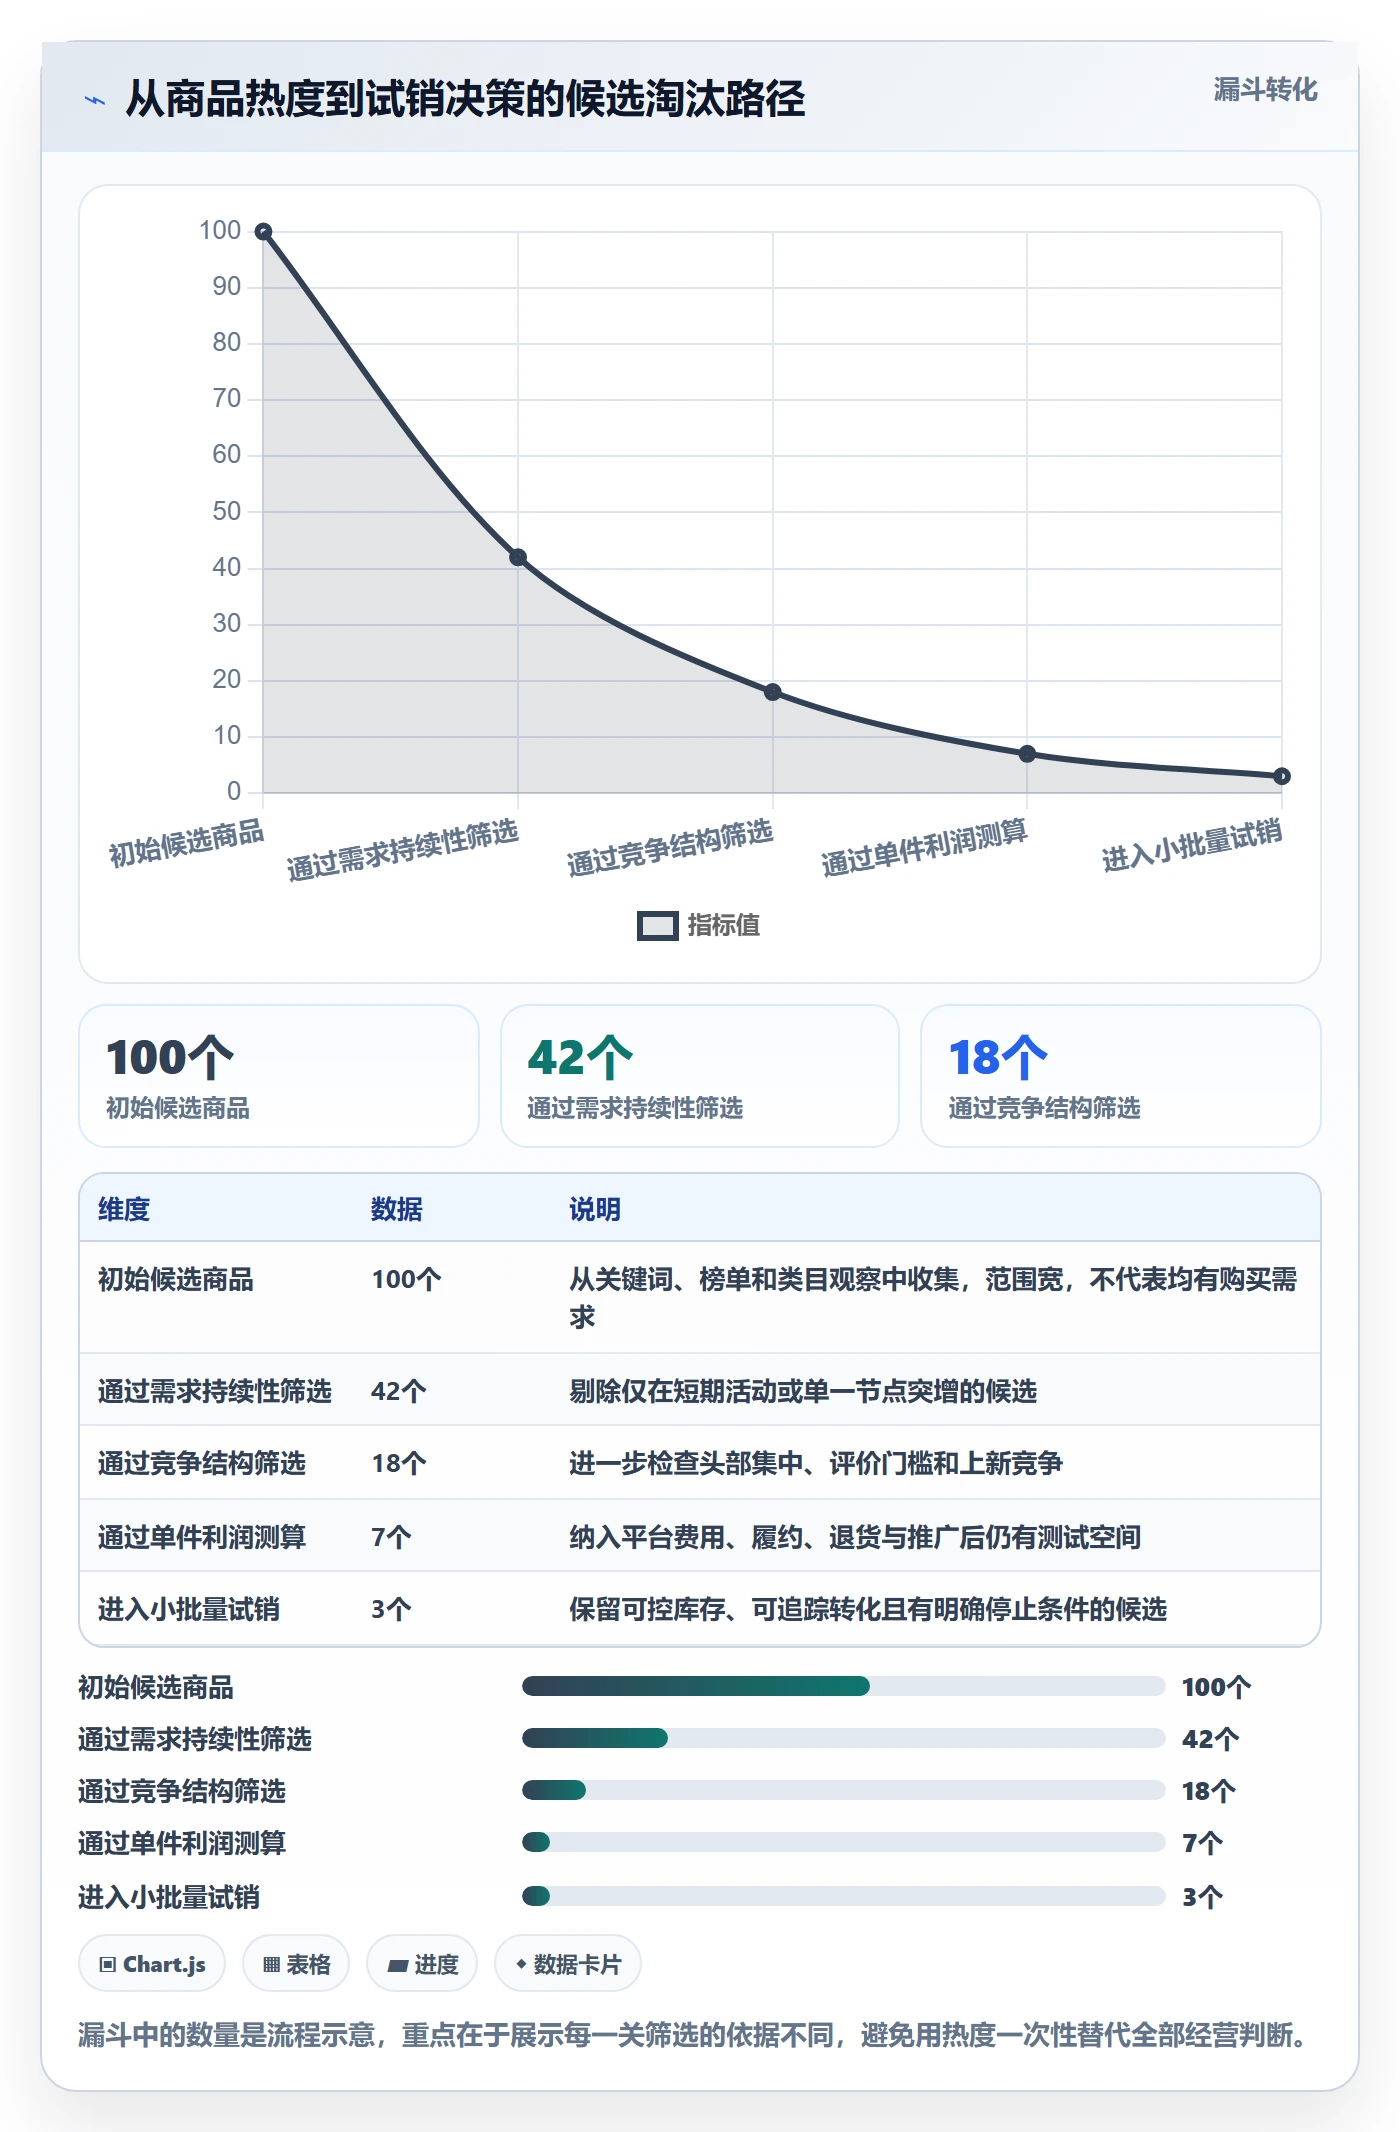Click the table value 18个
Image resolution: width=1400 pixels, height=2132 pixels.
pos(399,1464)
